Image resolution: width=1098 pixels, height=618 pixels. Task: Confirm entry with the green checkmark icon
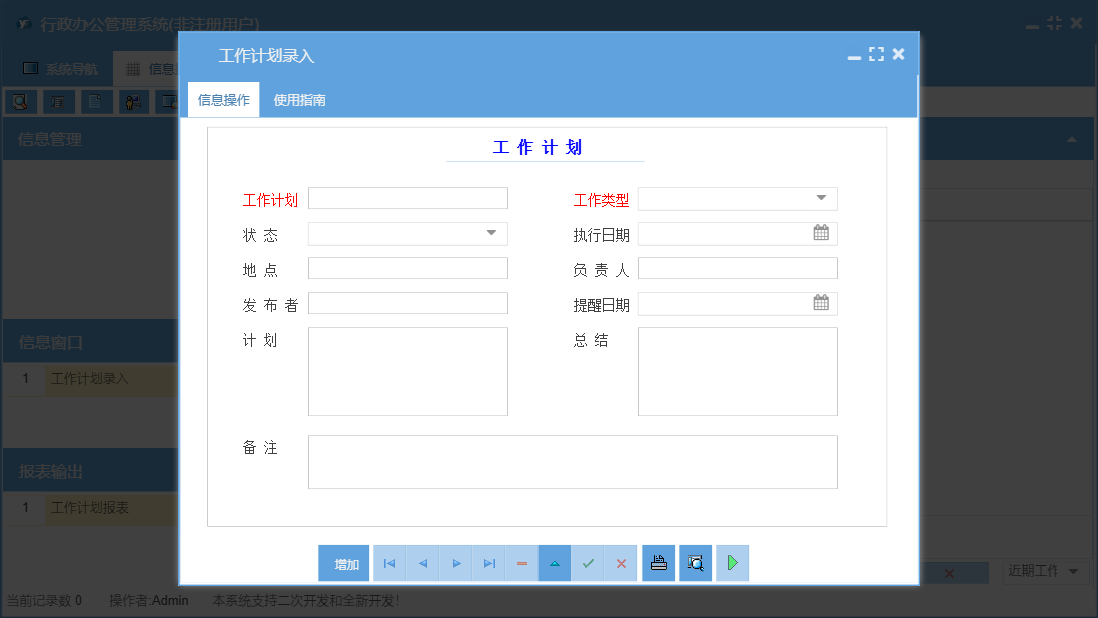[588, 563]
